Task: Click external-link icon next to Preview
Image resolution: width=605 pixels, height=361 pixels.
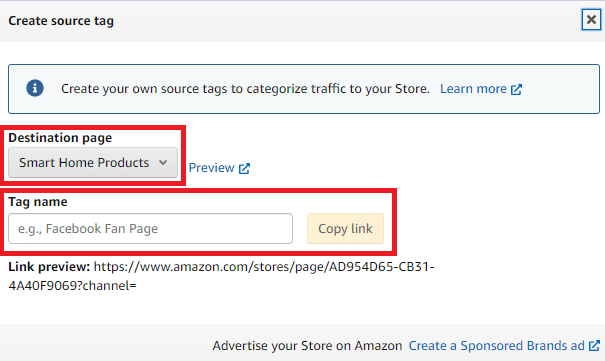Action: (244, 169)
